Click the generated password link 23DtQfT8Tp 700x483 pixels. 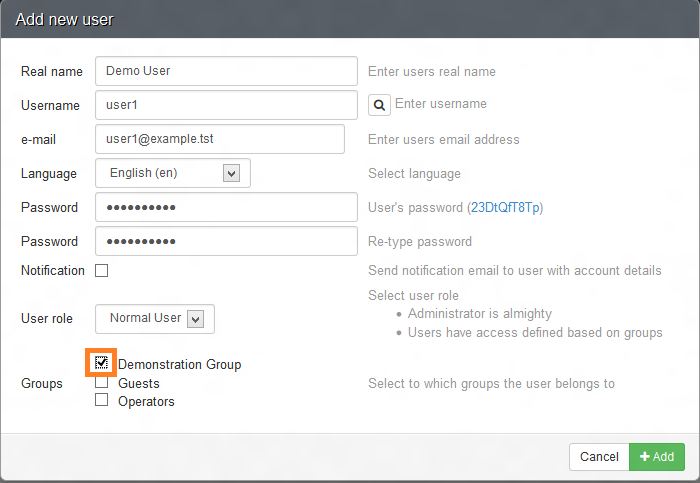tap(505, 208)
